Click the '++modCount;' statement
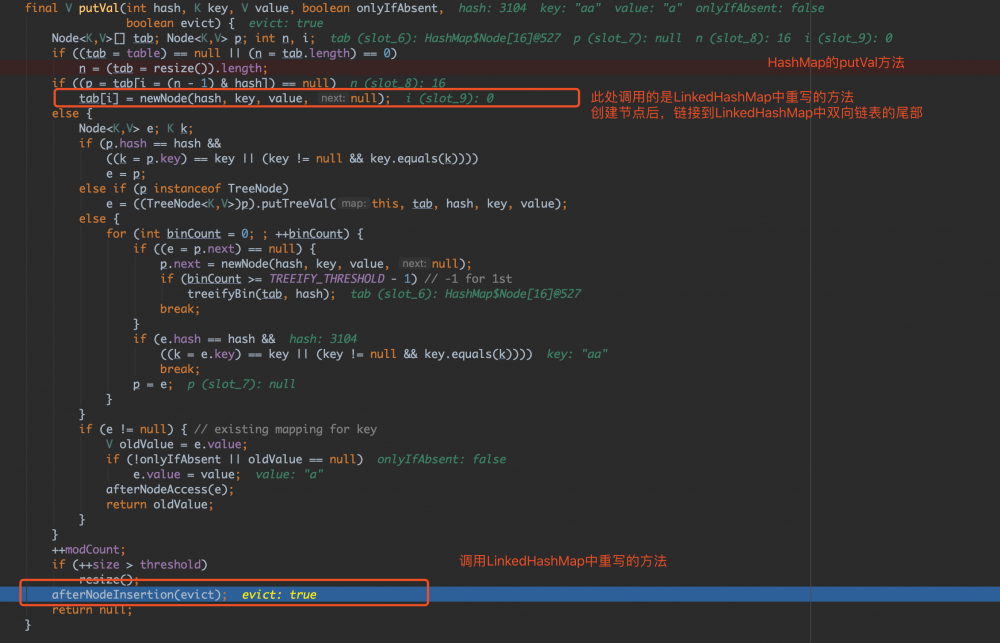The height and width of the screenshot is (643, 1000). (89, 550)
